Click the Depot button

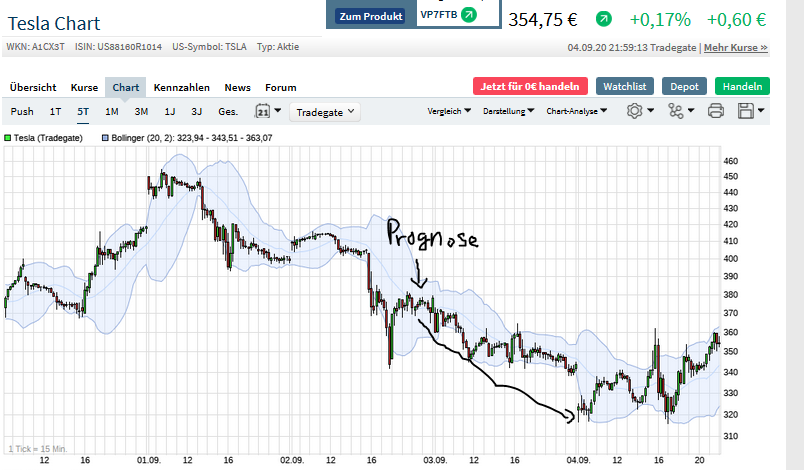click(685, 86)
